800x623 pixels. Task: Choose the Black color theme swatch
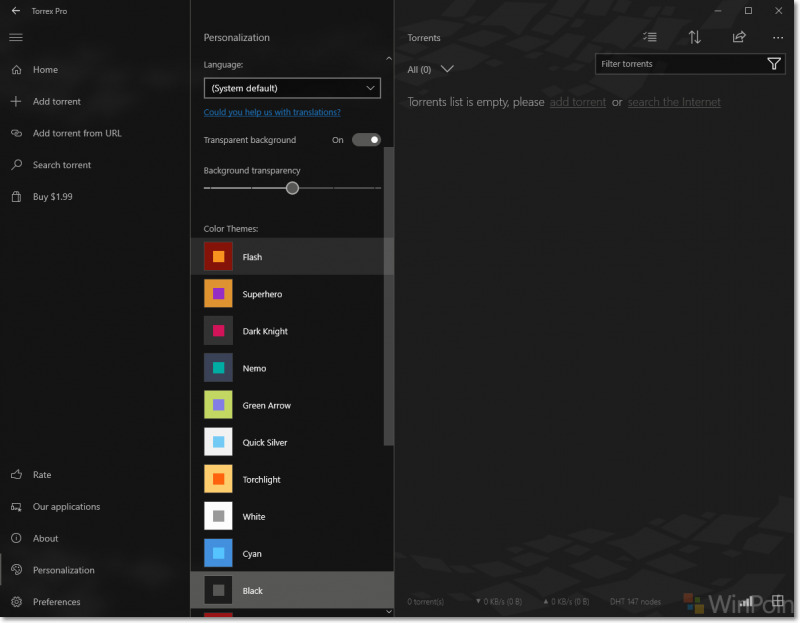pos(218,590)
